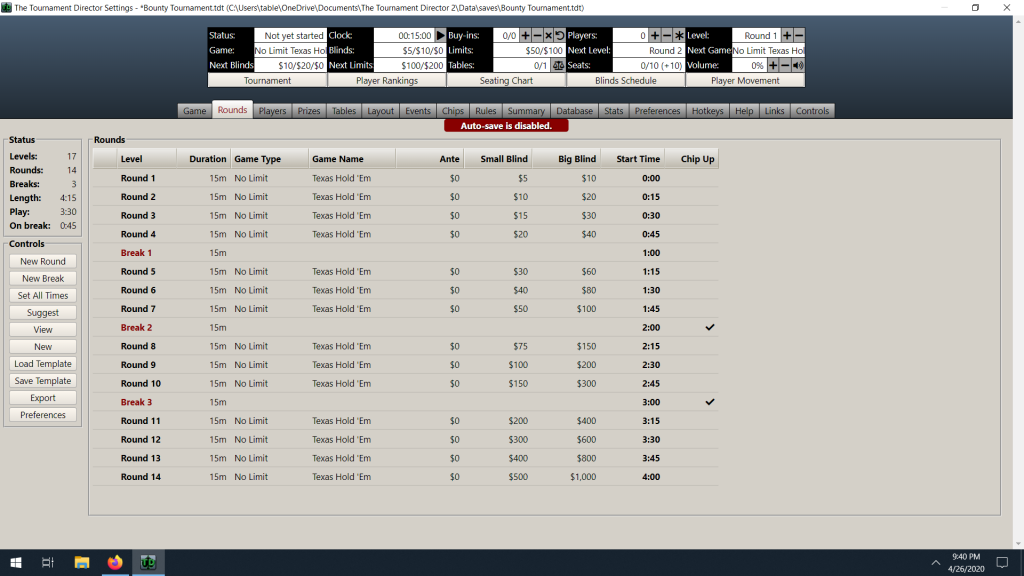
Task: Click the New Round button
Action: pos(42,261)
